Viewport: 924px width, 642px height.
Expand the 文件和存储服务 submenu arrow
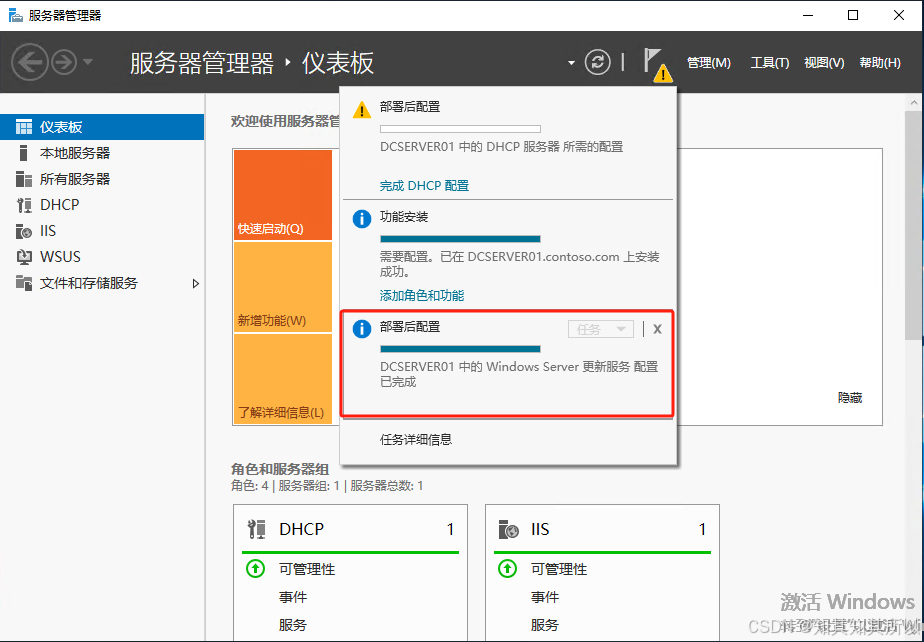(x=196, y=284)
